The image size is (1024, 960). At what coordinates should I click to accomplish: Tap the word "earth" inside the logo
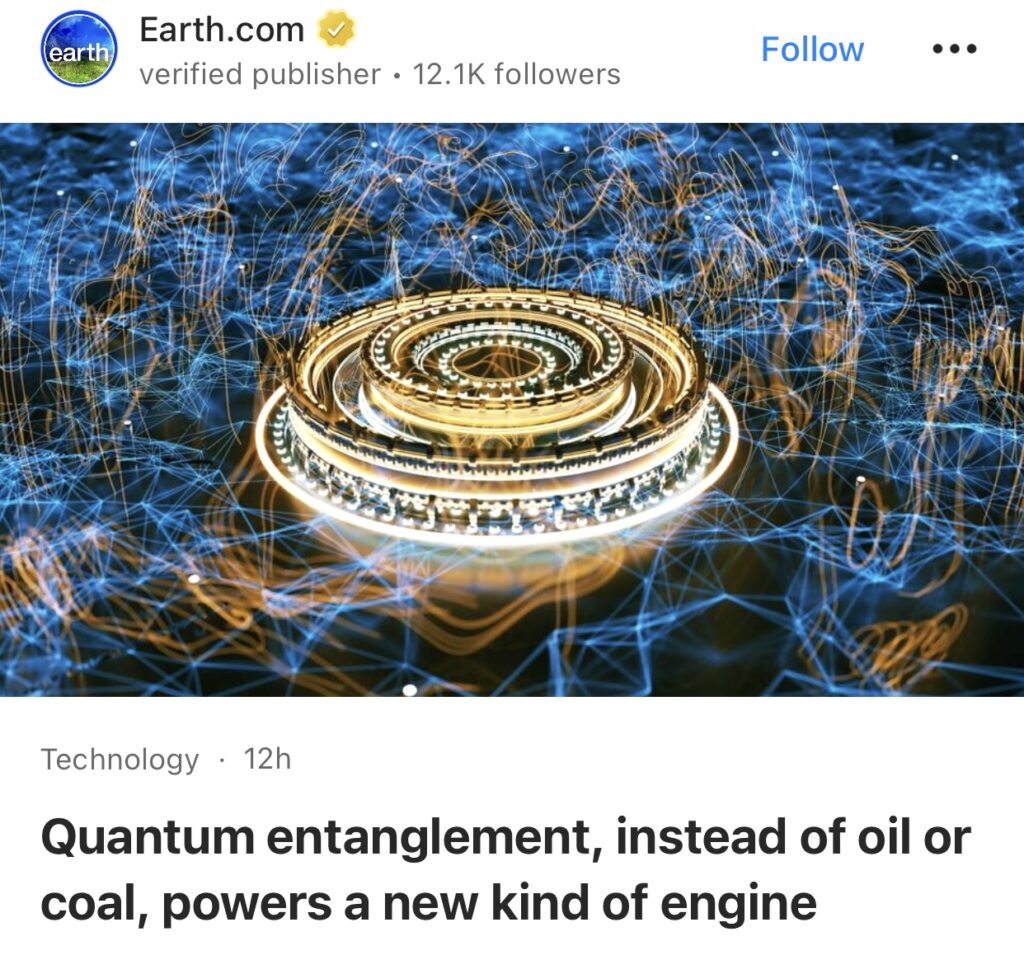[78, 52]
